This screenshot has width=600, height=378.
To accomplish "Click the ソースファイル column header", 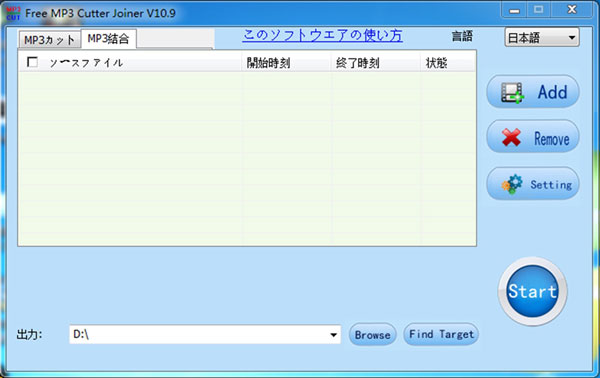I will 130,62.
